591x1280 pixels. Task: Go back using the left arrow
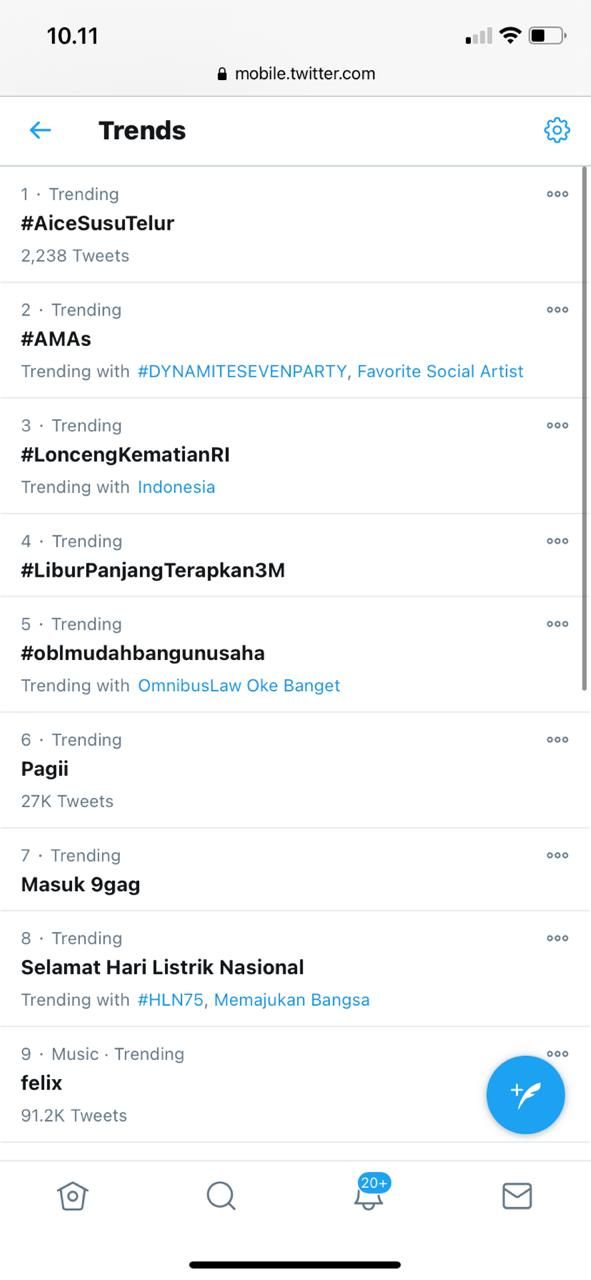point(40,130)
